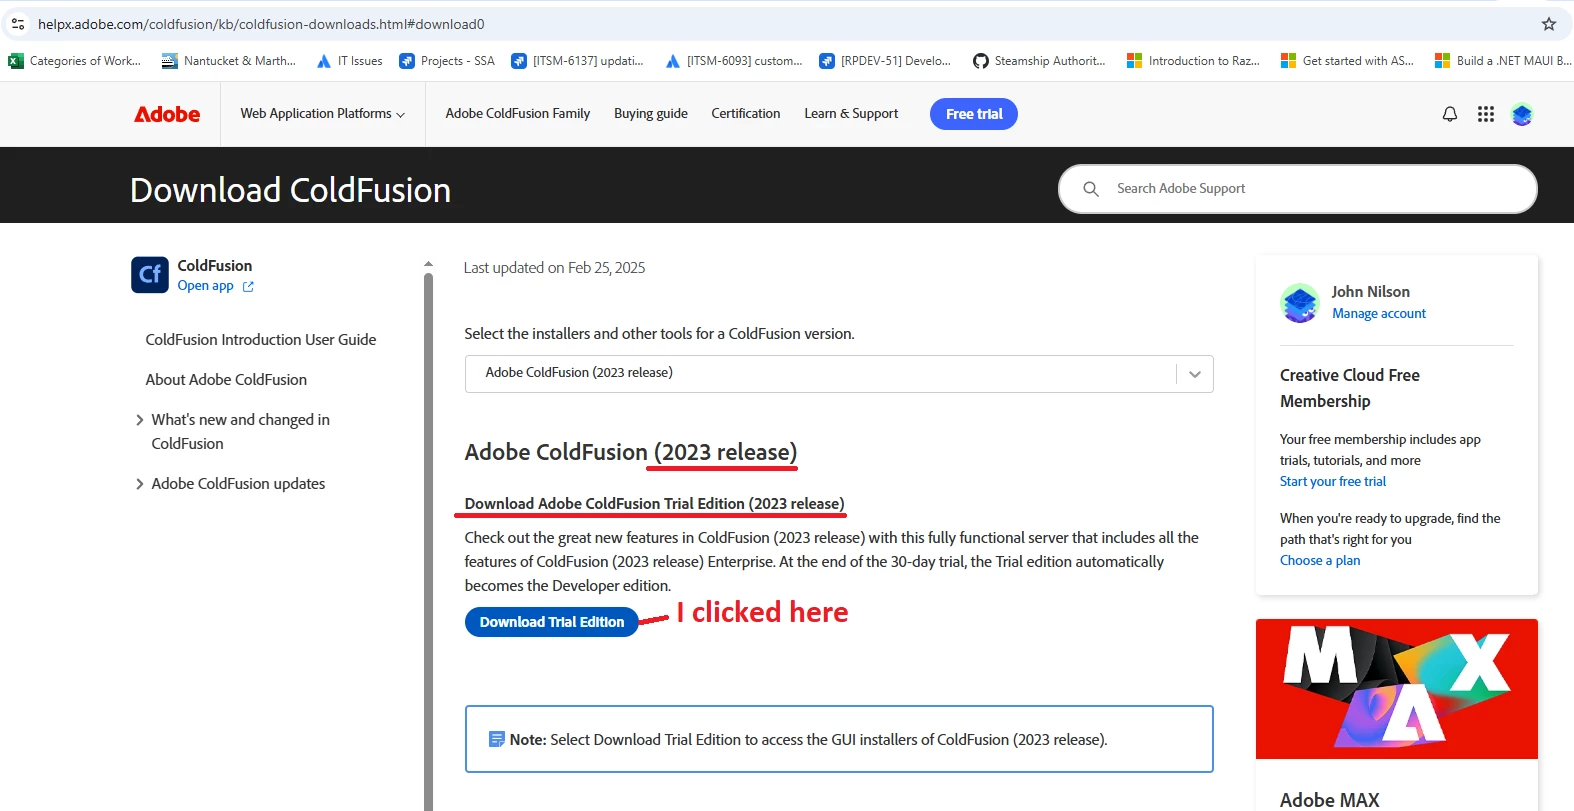Click Adobe MAX card heading
This screenshot has width=1574, height=811.
[x=1329, y=799]
